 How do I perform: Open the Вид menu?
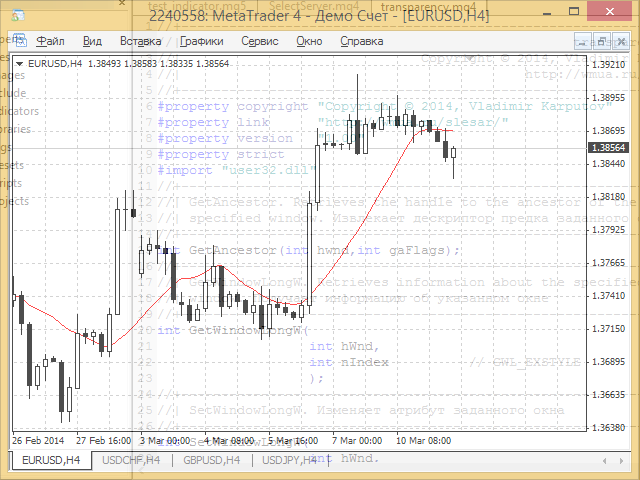click(92, 41)
